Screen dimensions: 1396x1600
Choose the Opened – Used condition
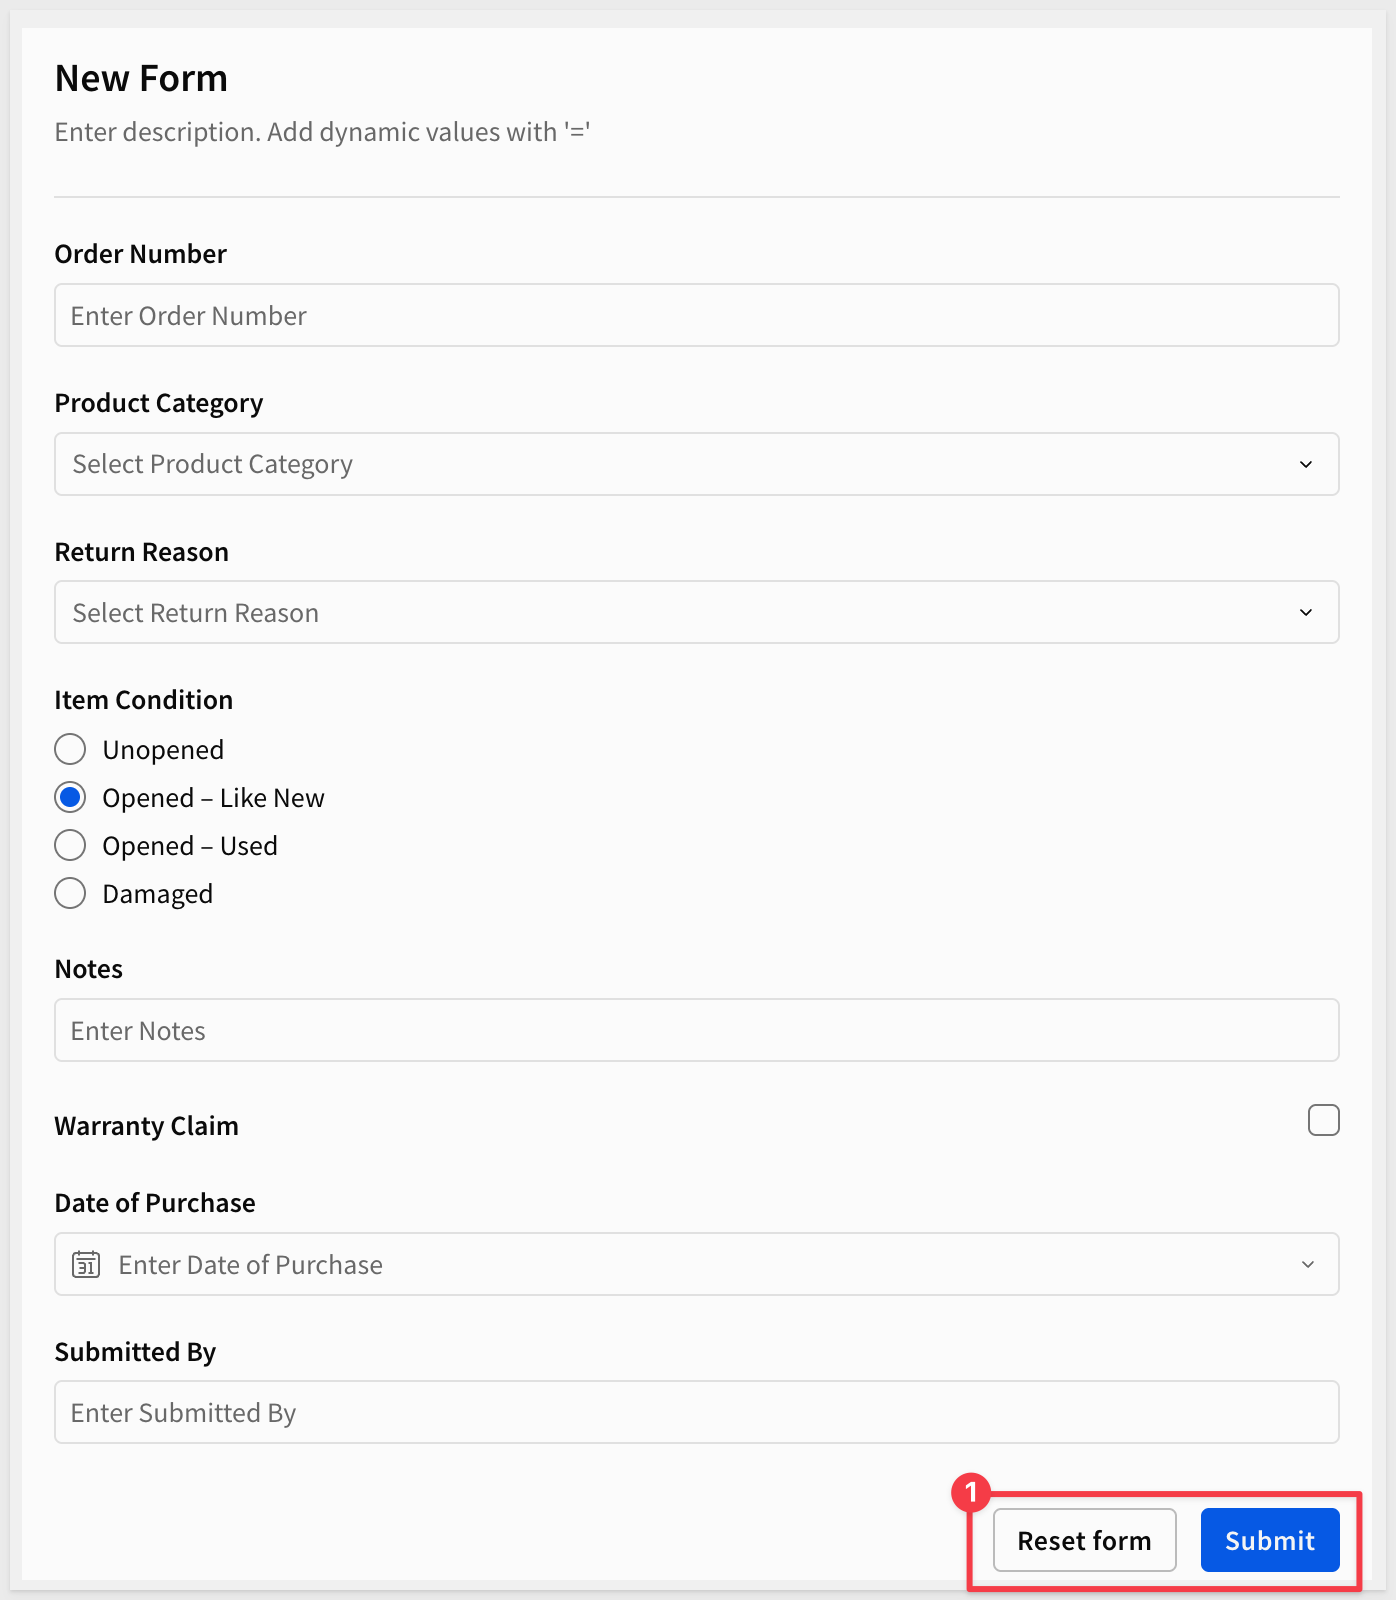tap(70, 845)
